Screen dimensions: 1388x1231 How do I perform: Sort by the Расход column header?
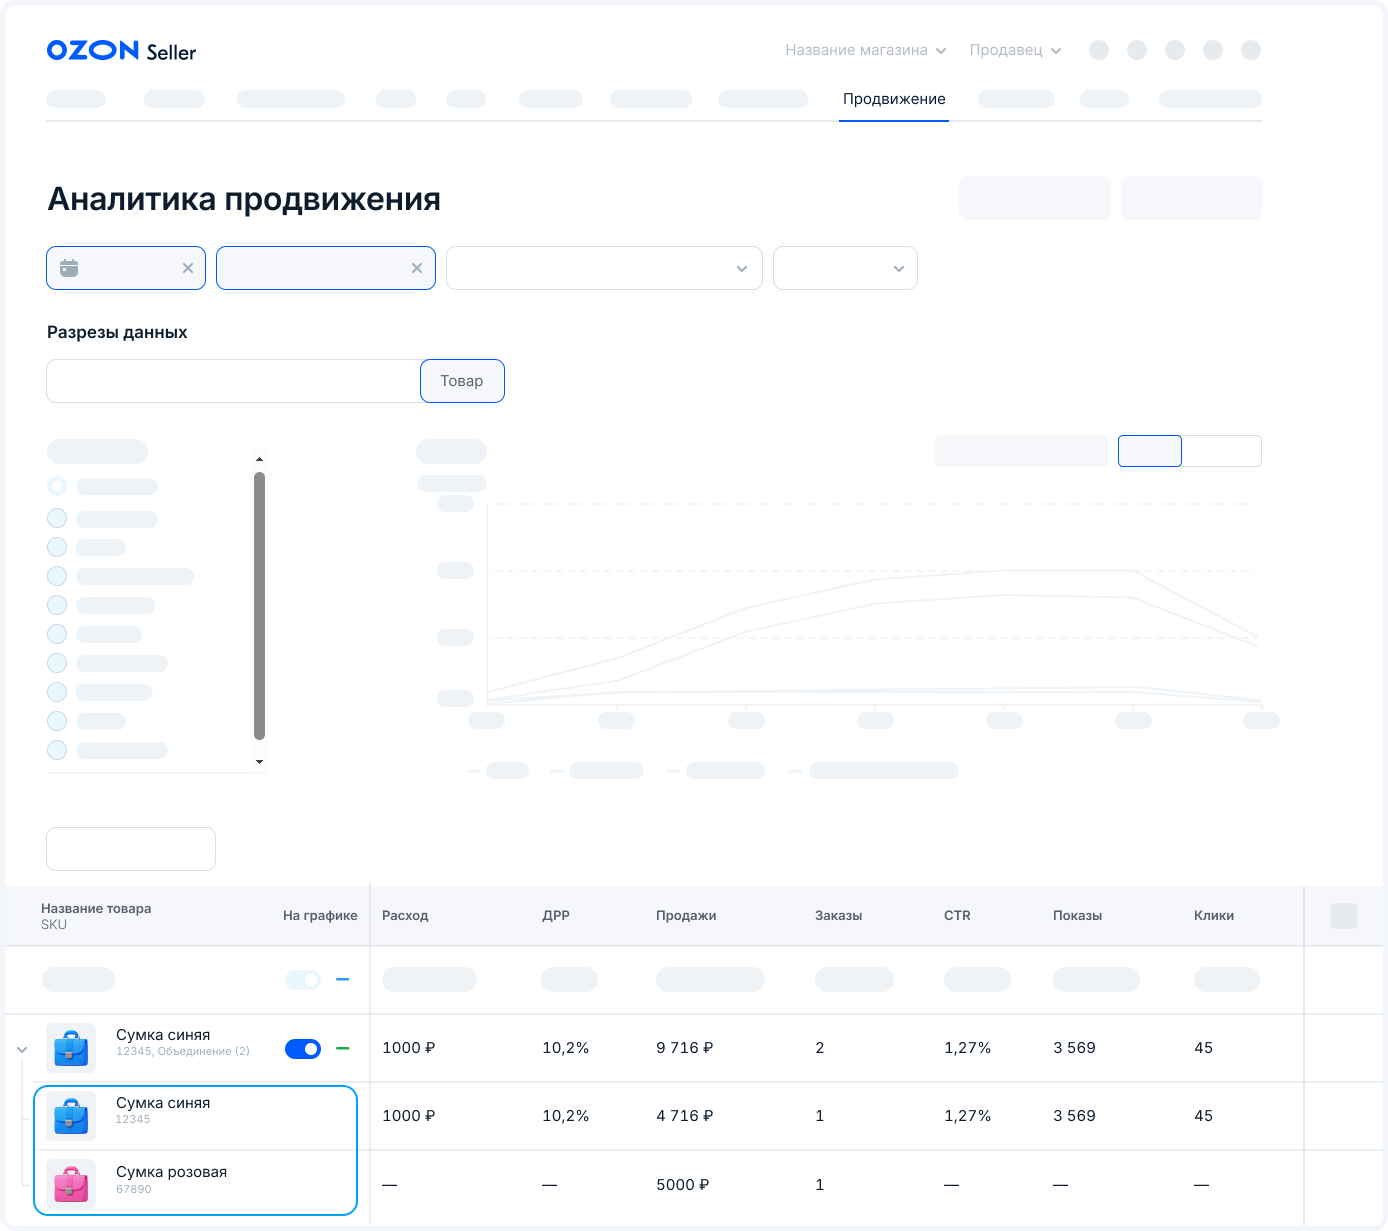pos(405,916)
